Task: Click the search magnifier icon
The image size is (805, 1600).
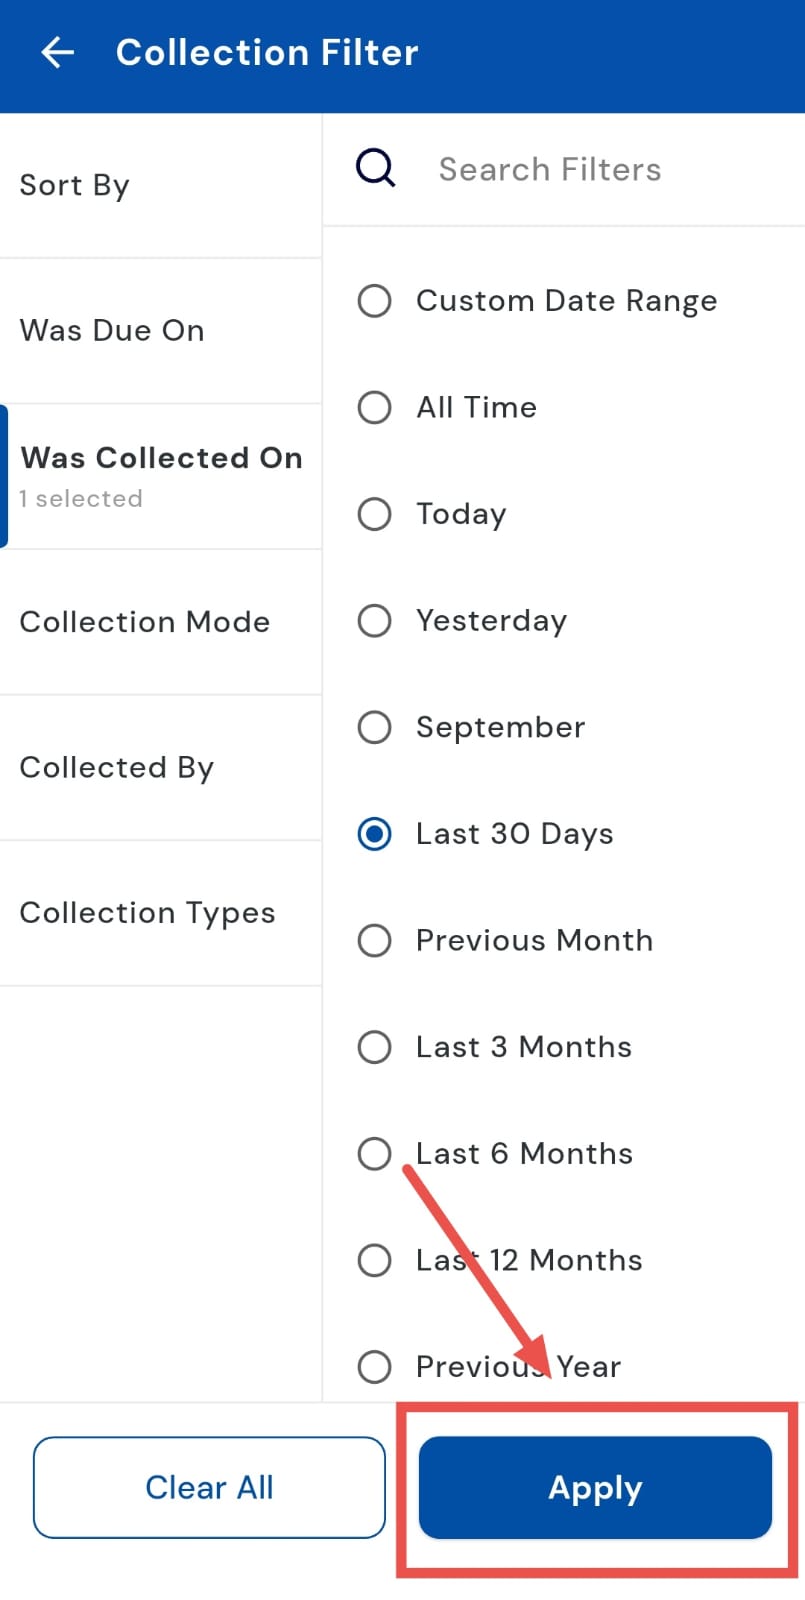Action: [376, 168]
